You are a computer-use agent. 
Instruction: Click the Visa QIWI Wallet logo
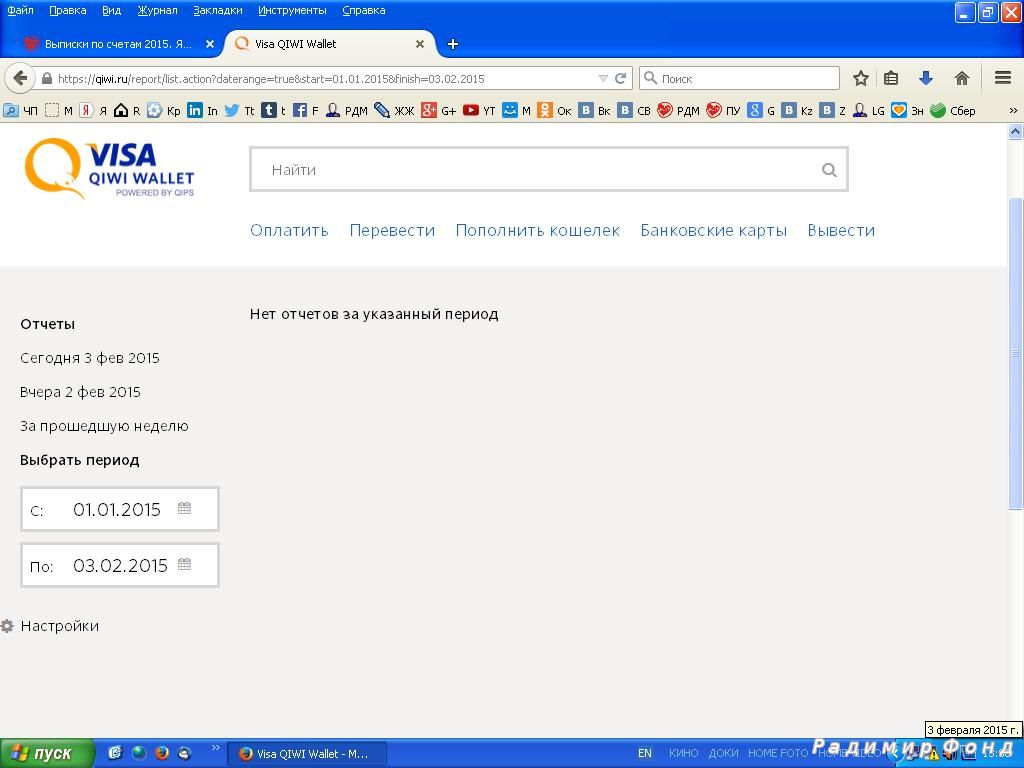109,168
